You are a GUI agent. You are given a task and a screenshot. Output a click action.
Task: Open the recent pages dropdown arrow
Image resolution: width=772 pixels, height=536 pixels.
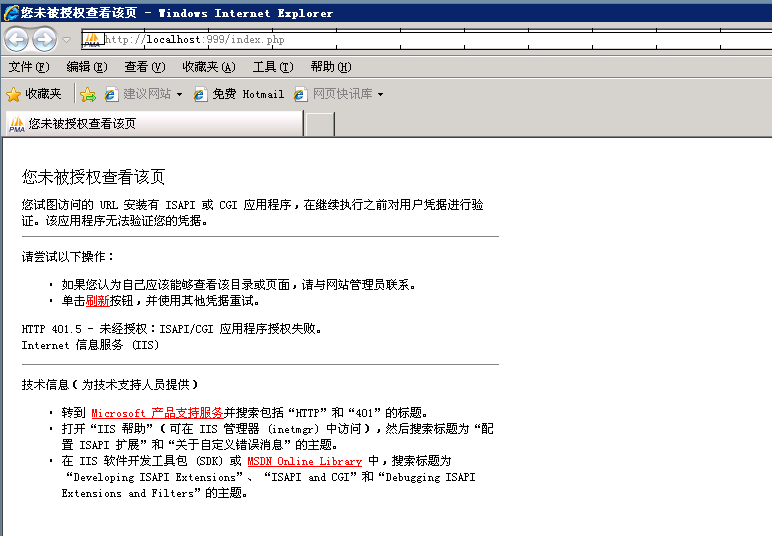click(x=67, y=40)
